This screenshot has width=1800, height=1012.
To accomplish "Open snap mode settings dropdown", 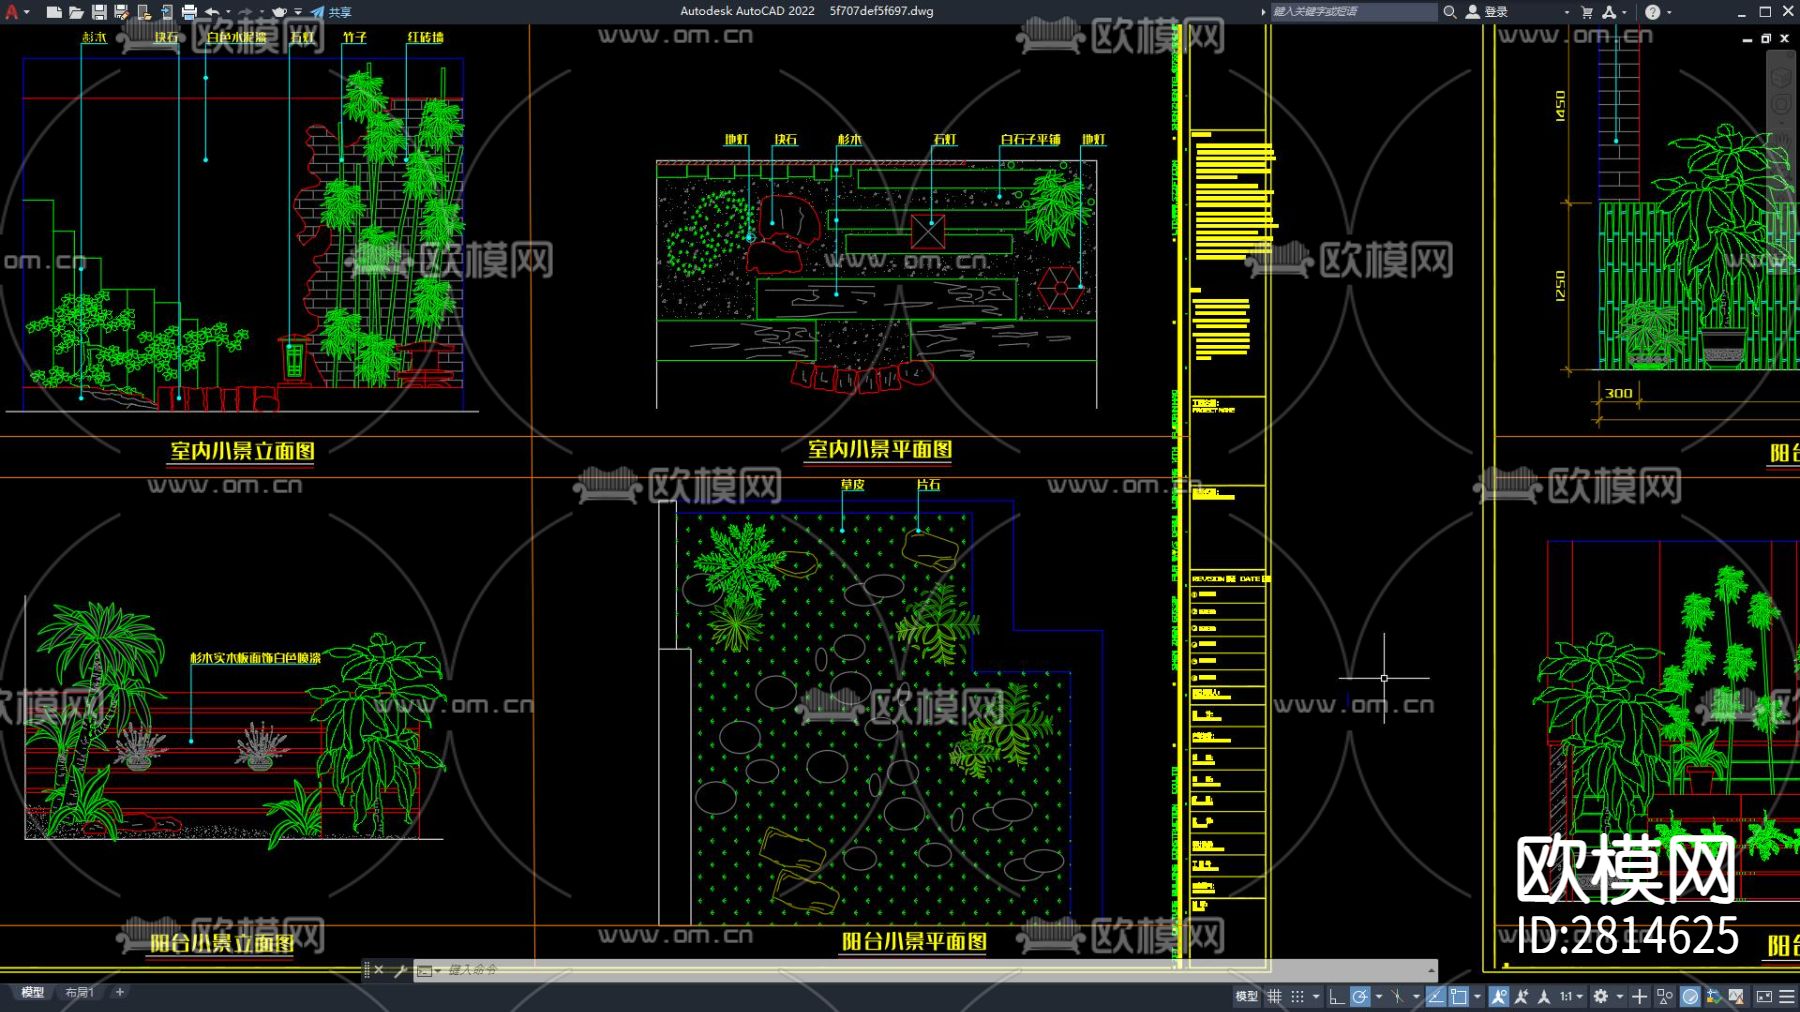I will point(1316,996).
